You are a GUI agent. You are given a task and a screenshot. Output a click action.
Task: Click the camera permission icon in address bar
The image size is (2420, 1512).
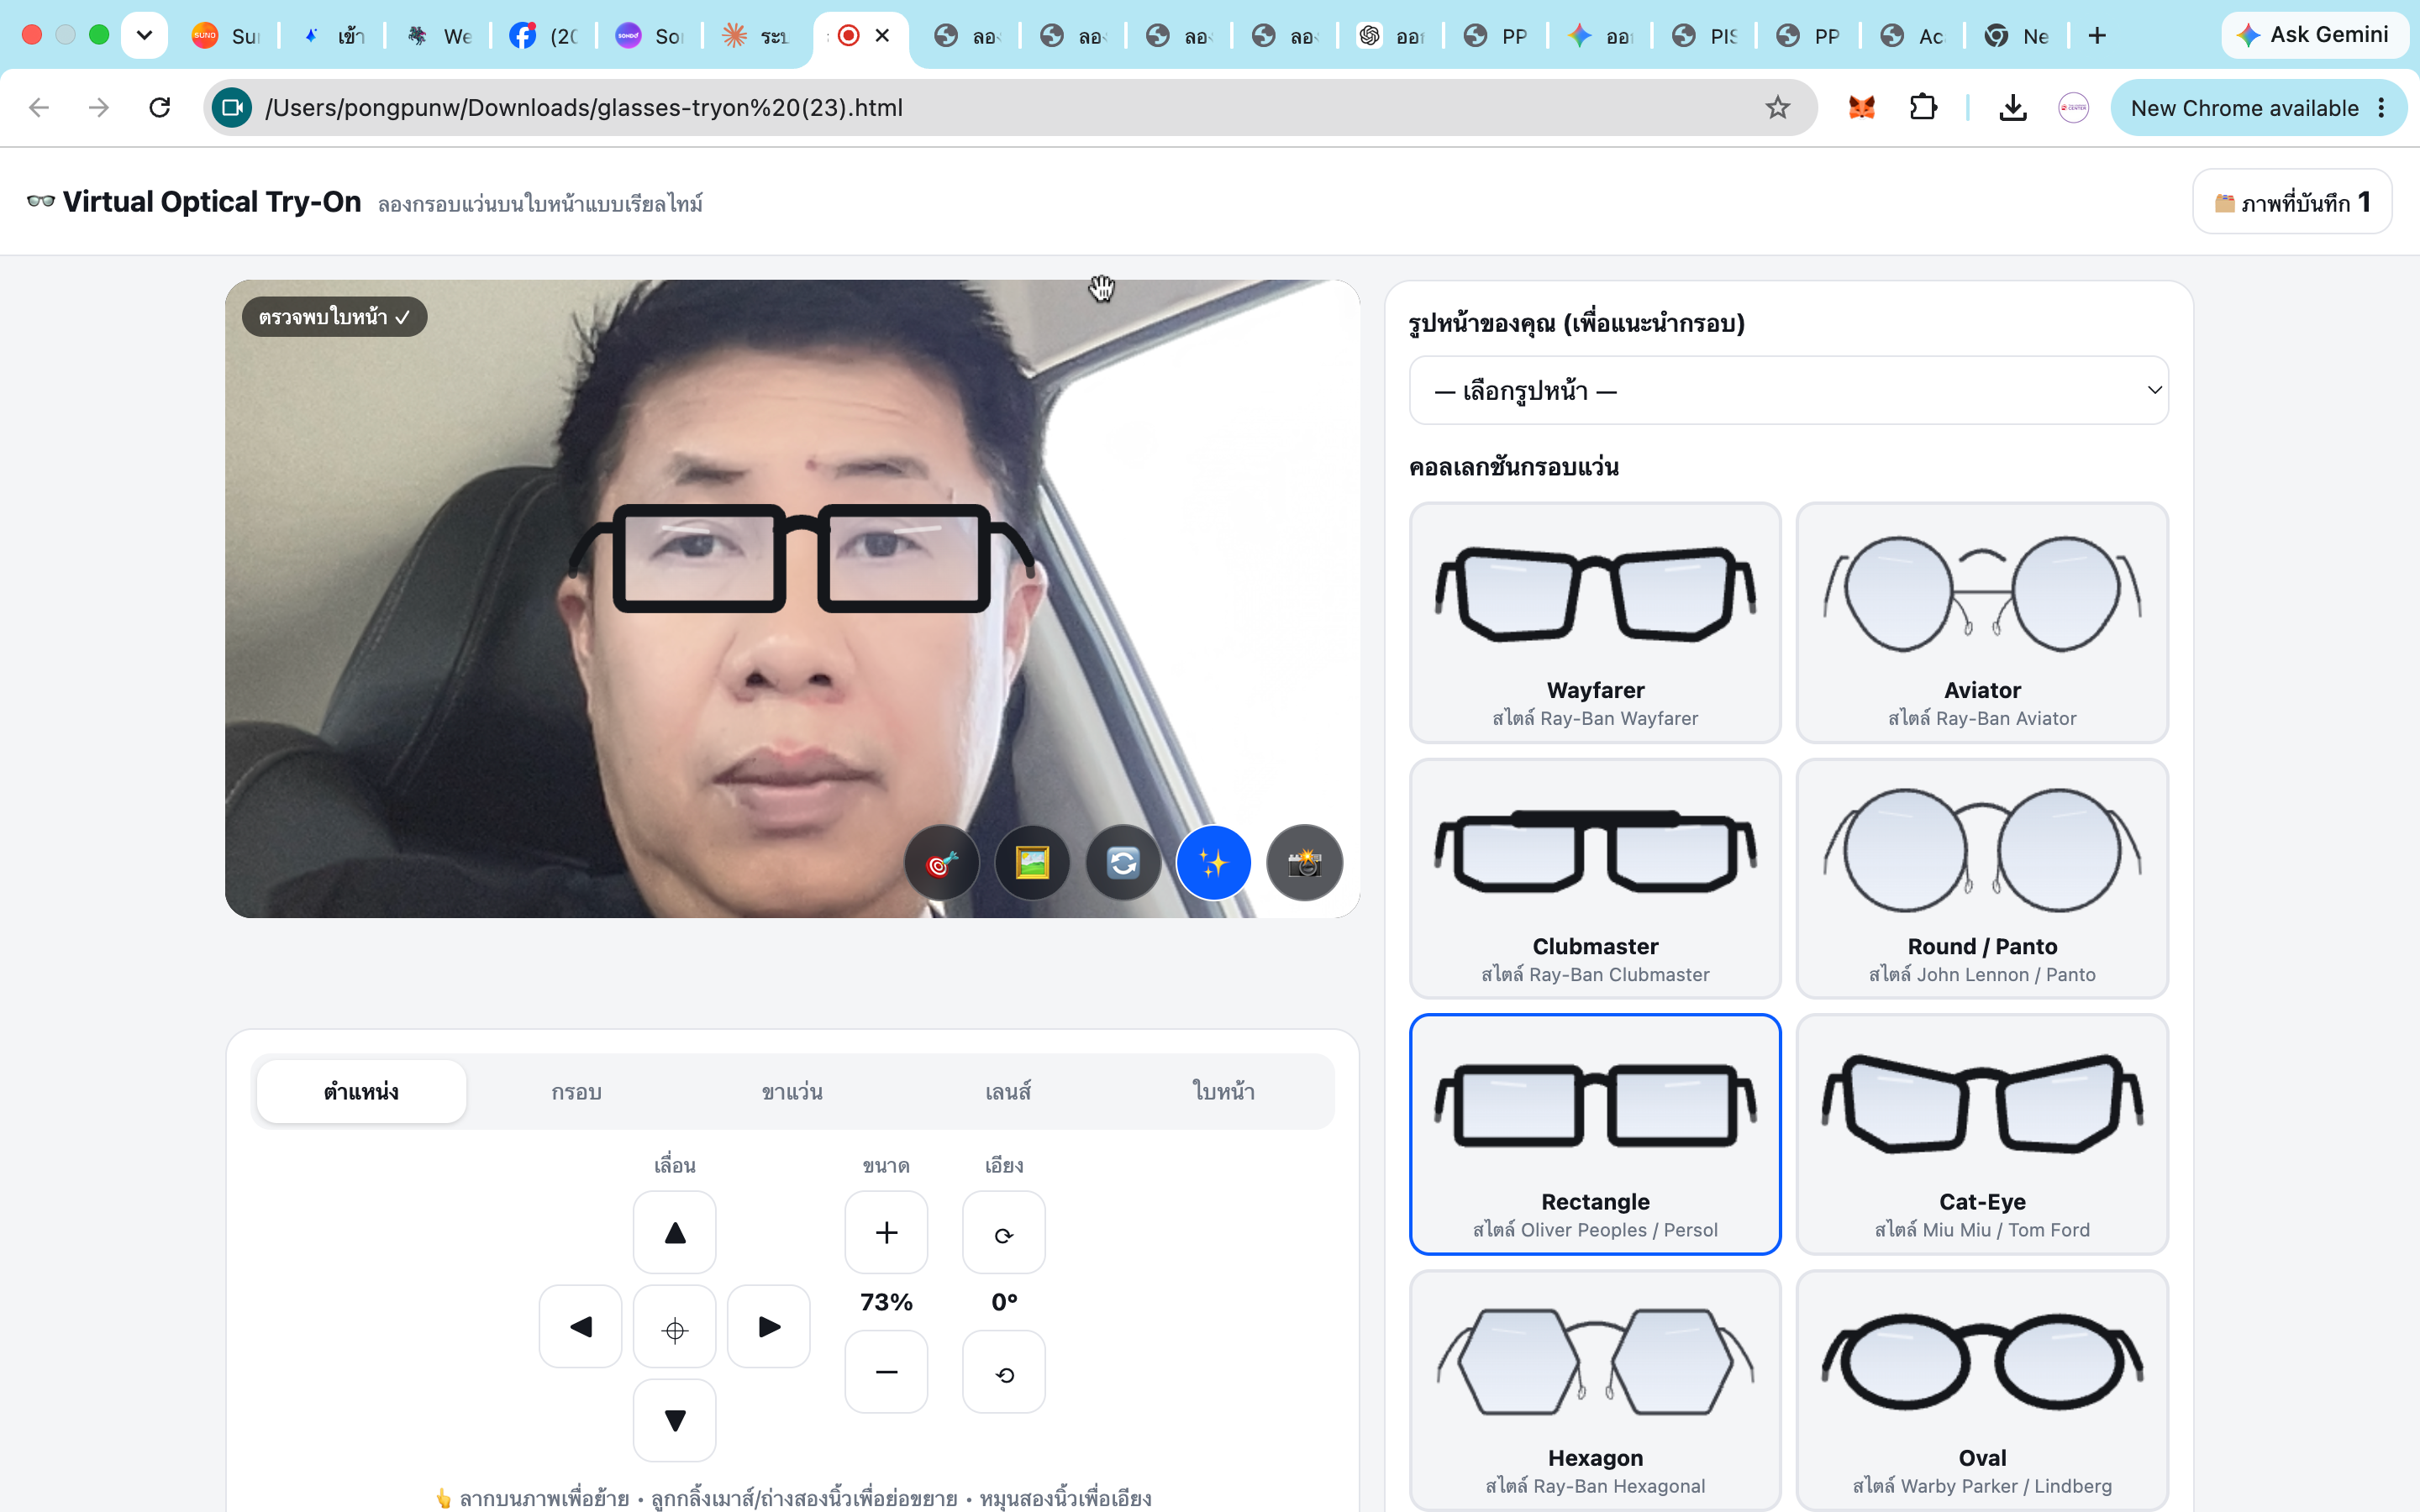(x=232, y=107)
